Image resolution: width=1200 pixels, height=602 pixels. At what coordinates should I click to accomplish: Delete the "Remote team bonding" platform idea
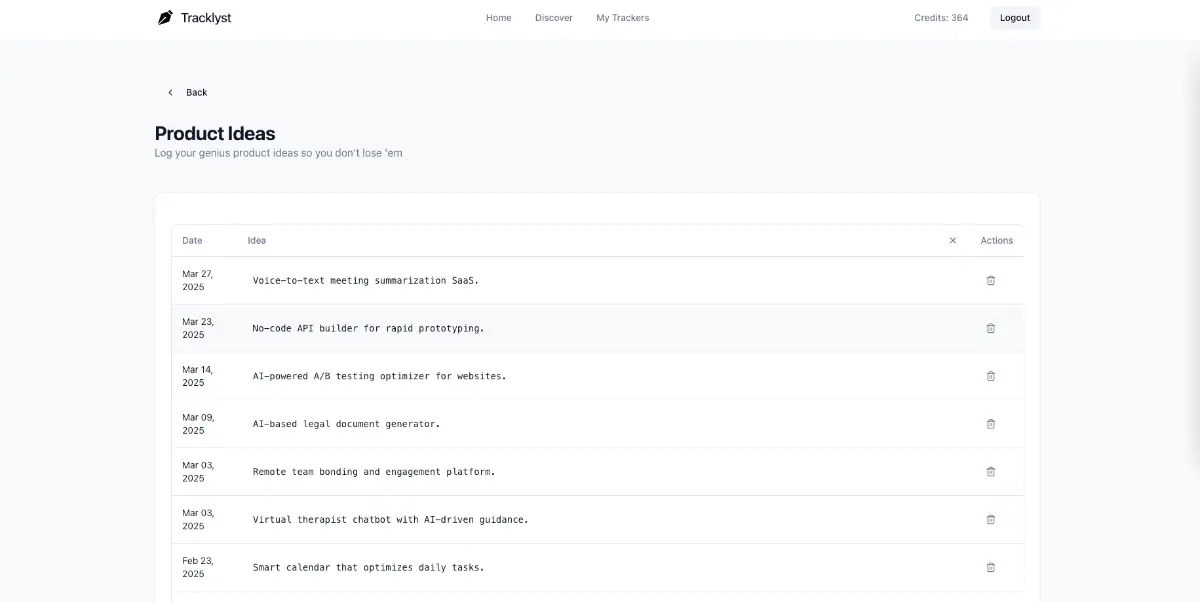(991, 471)
